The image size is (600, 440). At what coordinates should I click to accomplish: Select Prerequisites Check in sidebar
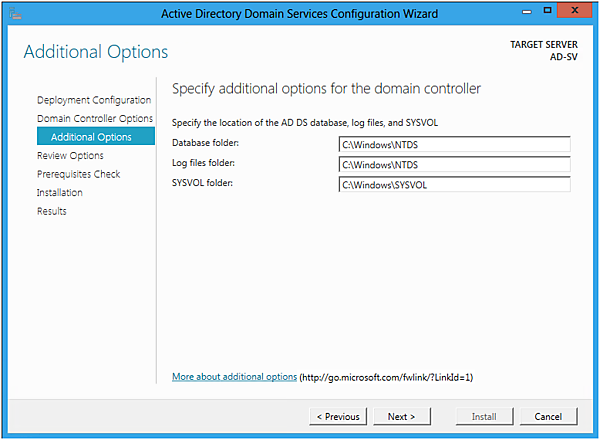(x=78, y=174)
